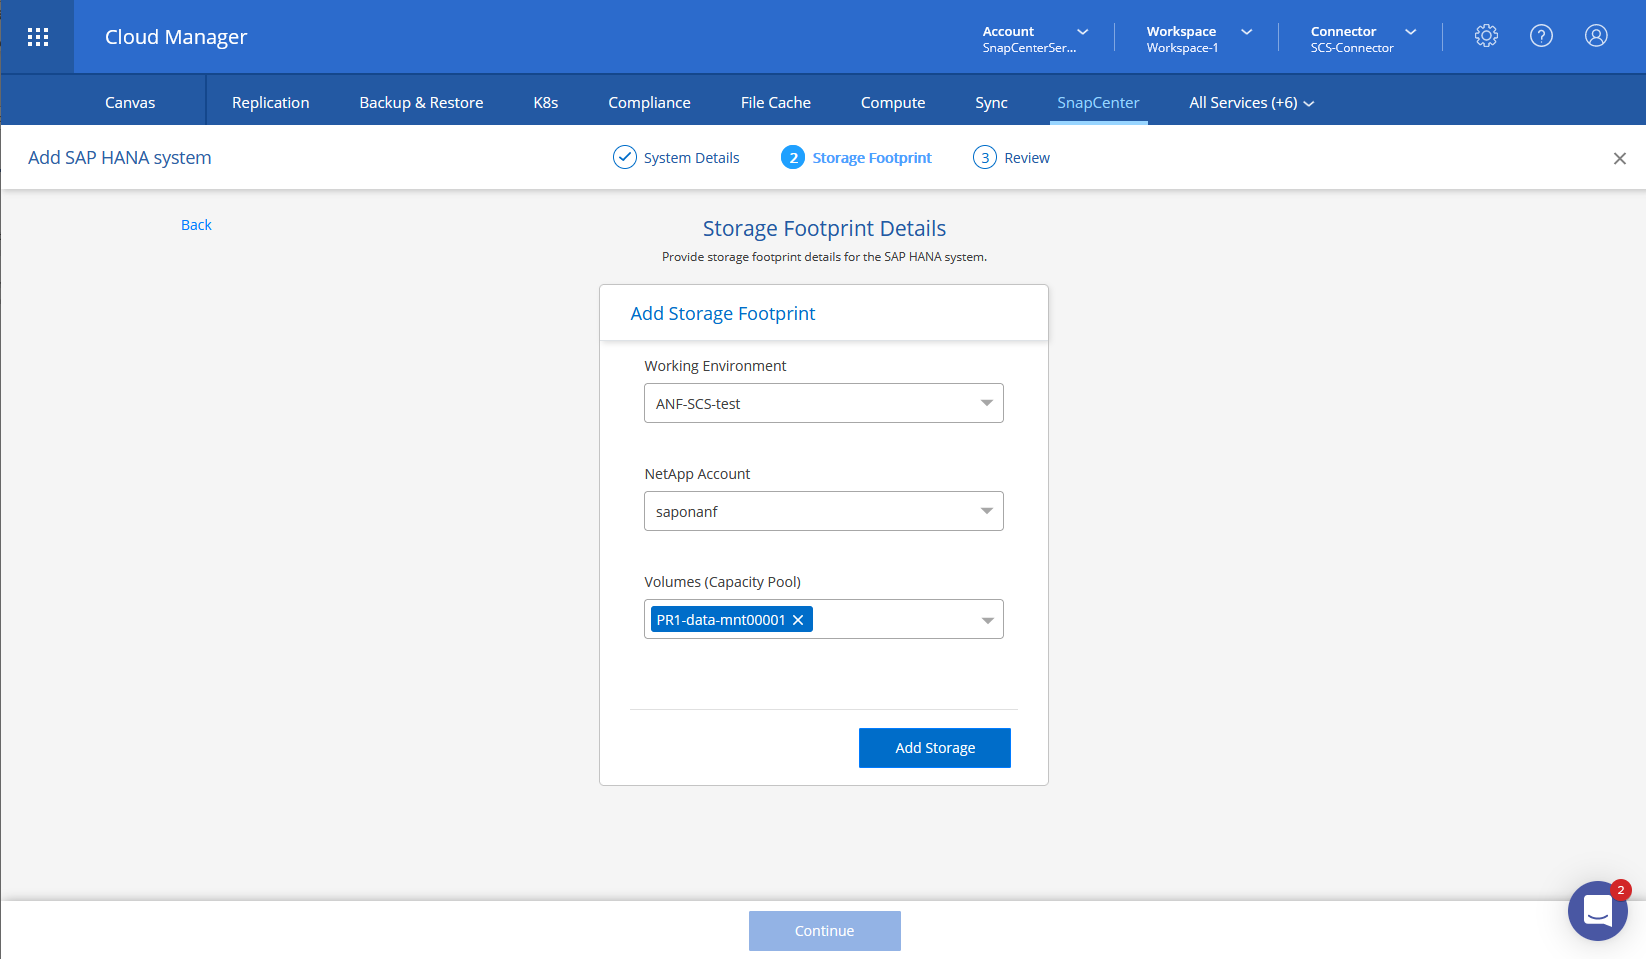Switch to the Backup & Restore tab
Viewport: 1646px width, 959px height.
[421, 103]
